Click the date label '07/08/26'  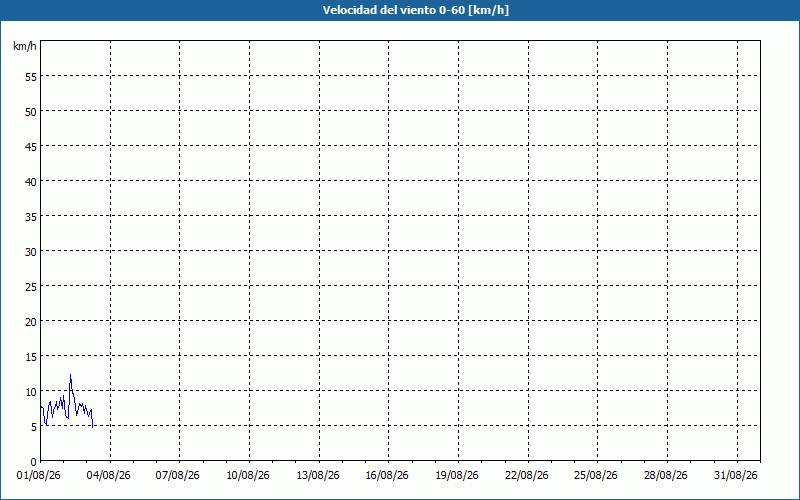178,476
